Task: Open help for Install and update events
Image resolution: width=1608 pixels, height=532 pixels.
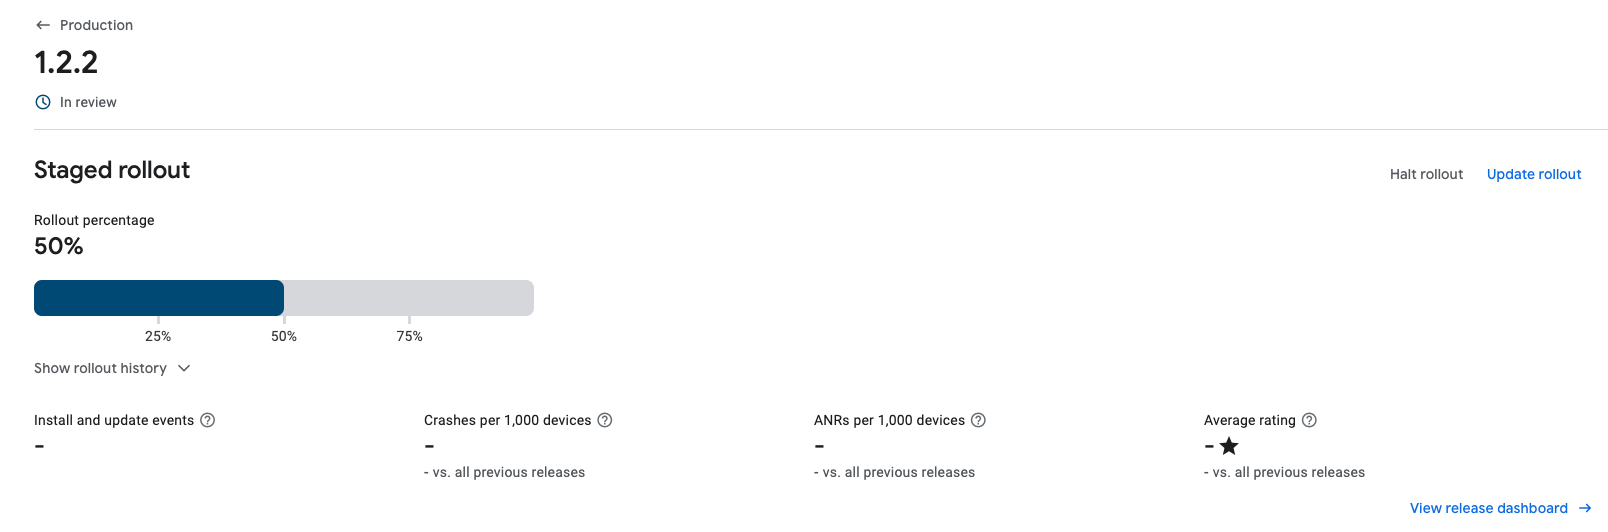Action: coord(208,420)
